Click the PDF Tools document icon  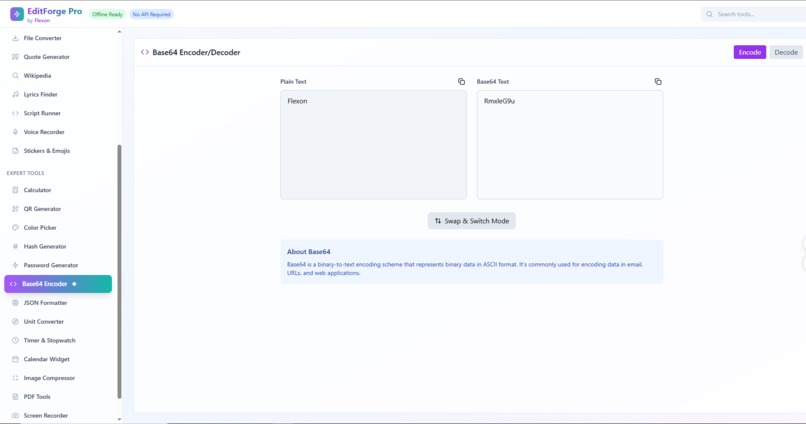coord(15,397)
